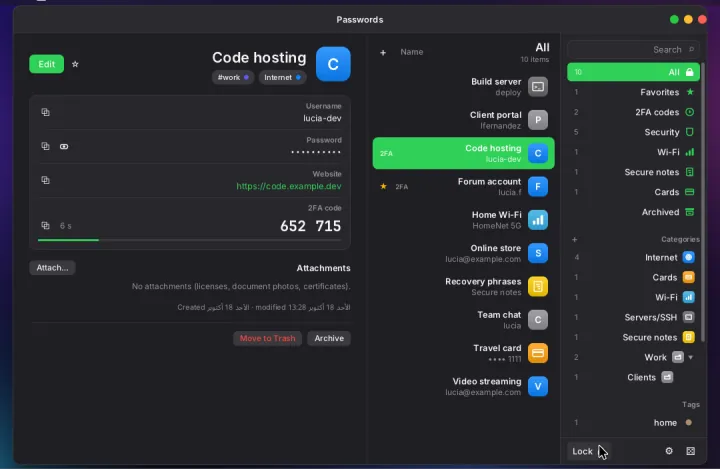Reveal the hidden password with eye icon

(64, 146)
